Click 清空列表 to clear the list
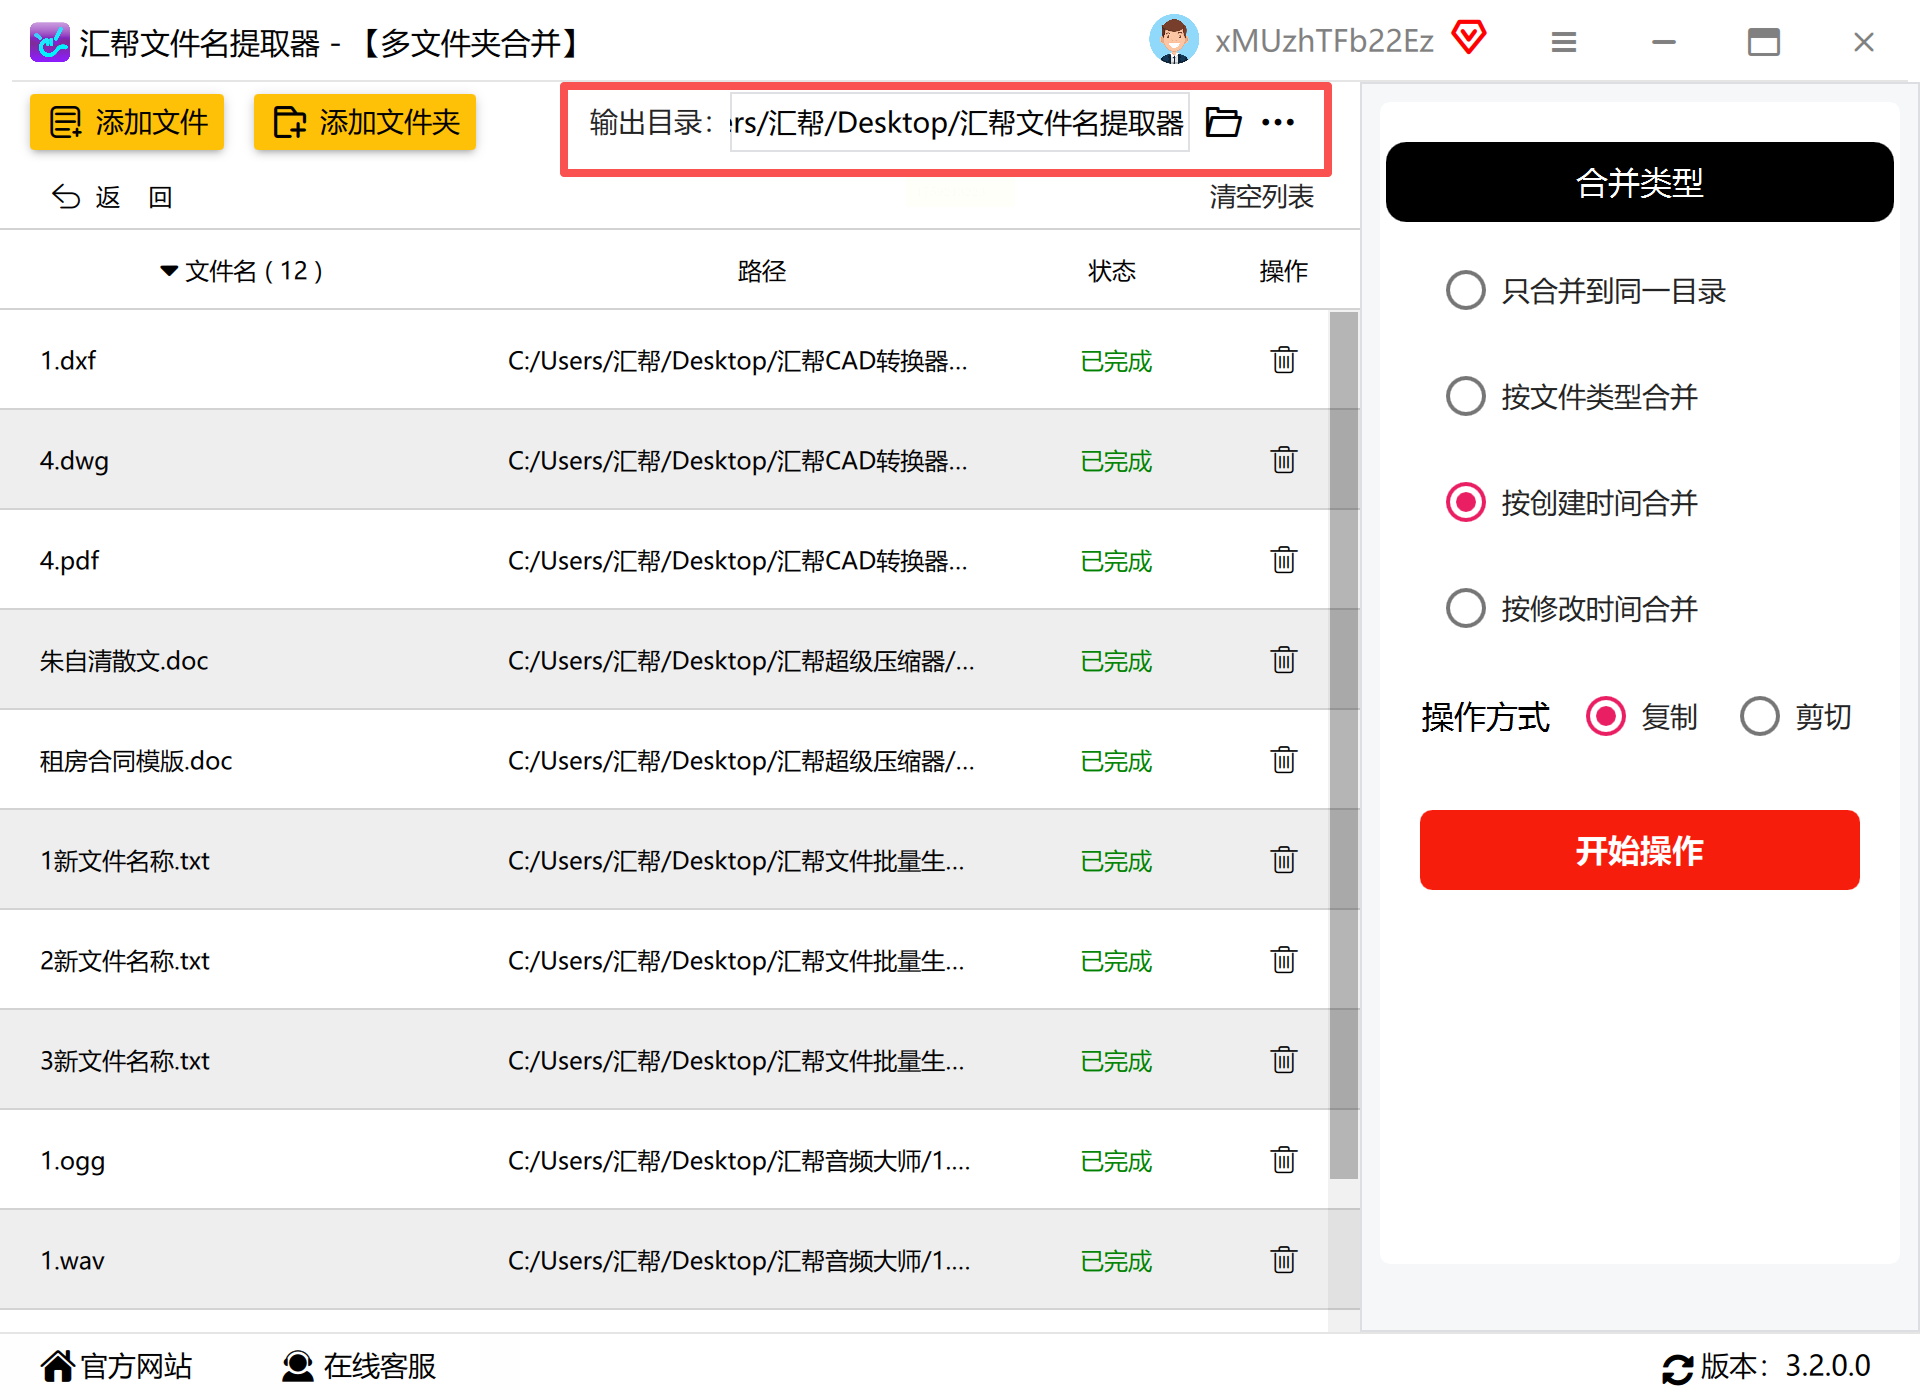The image size is (1920, 1400). pos(1261,197)
